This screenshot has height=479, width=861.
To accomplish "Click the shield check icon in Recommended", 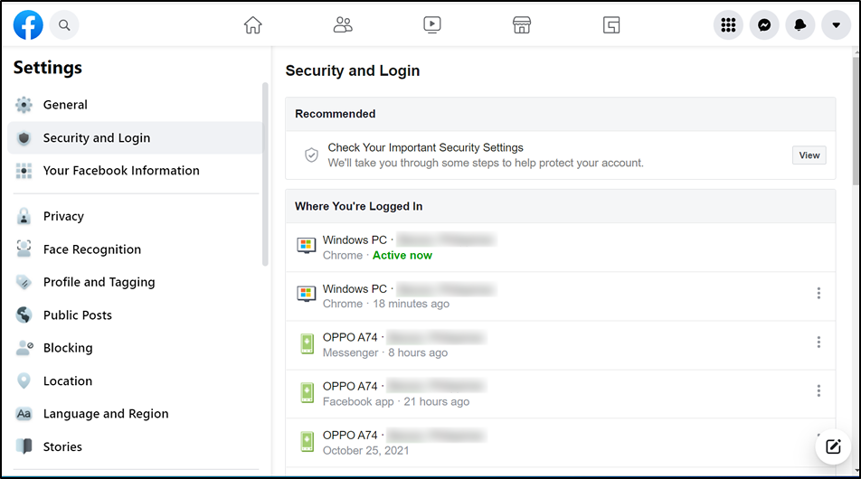I will tap(311, 155).
